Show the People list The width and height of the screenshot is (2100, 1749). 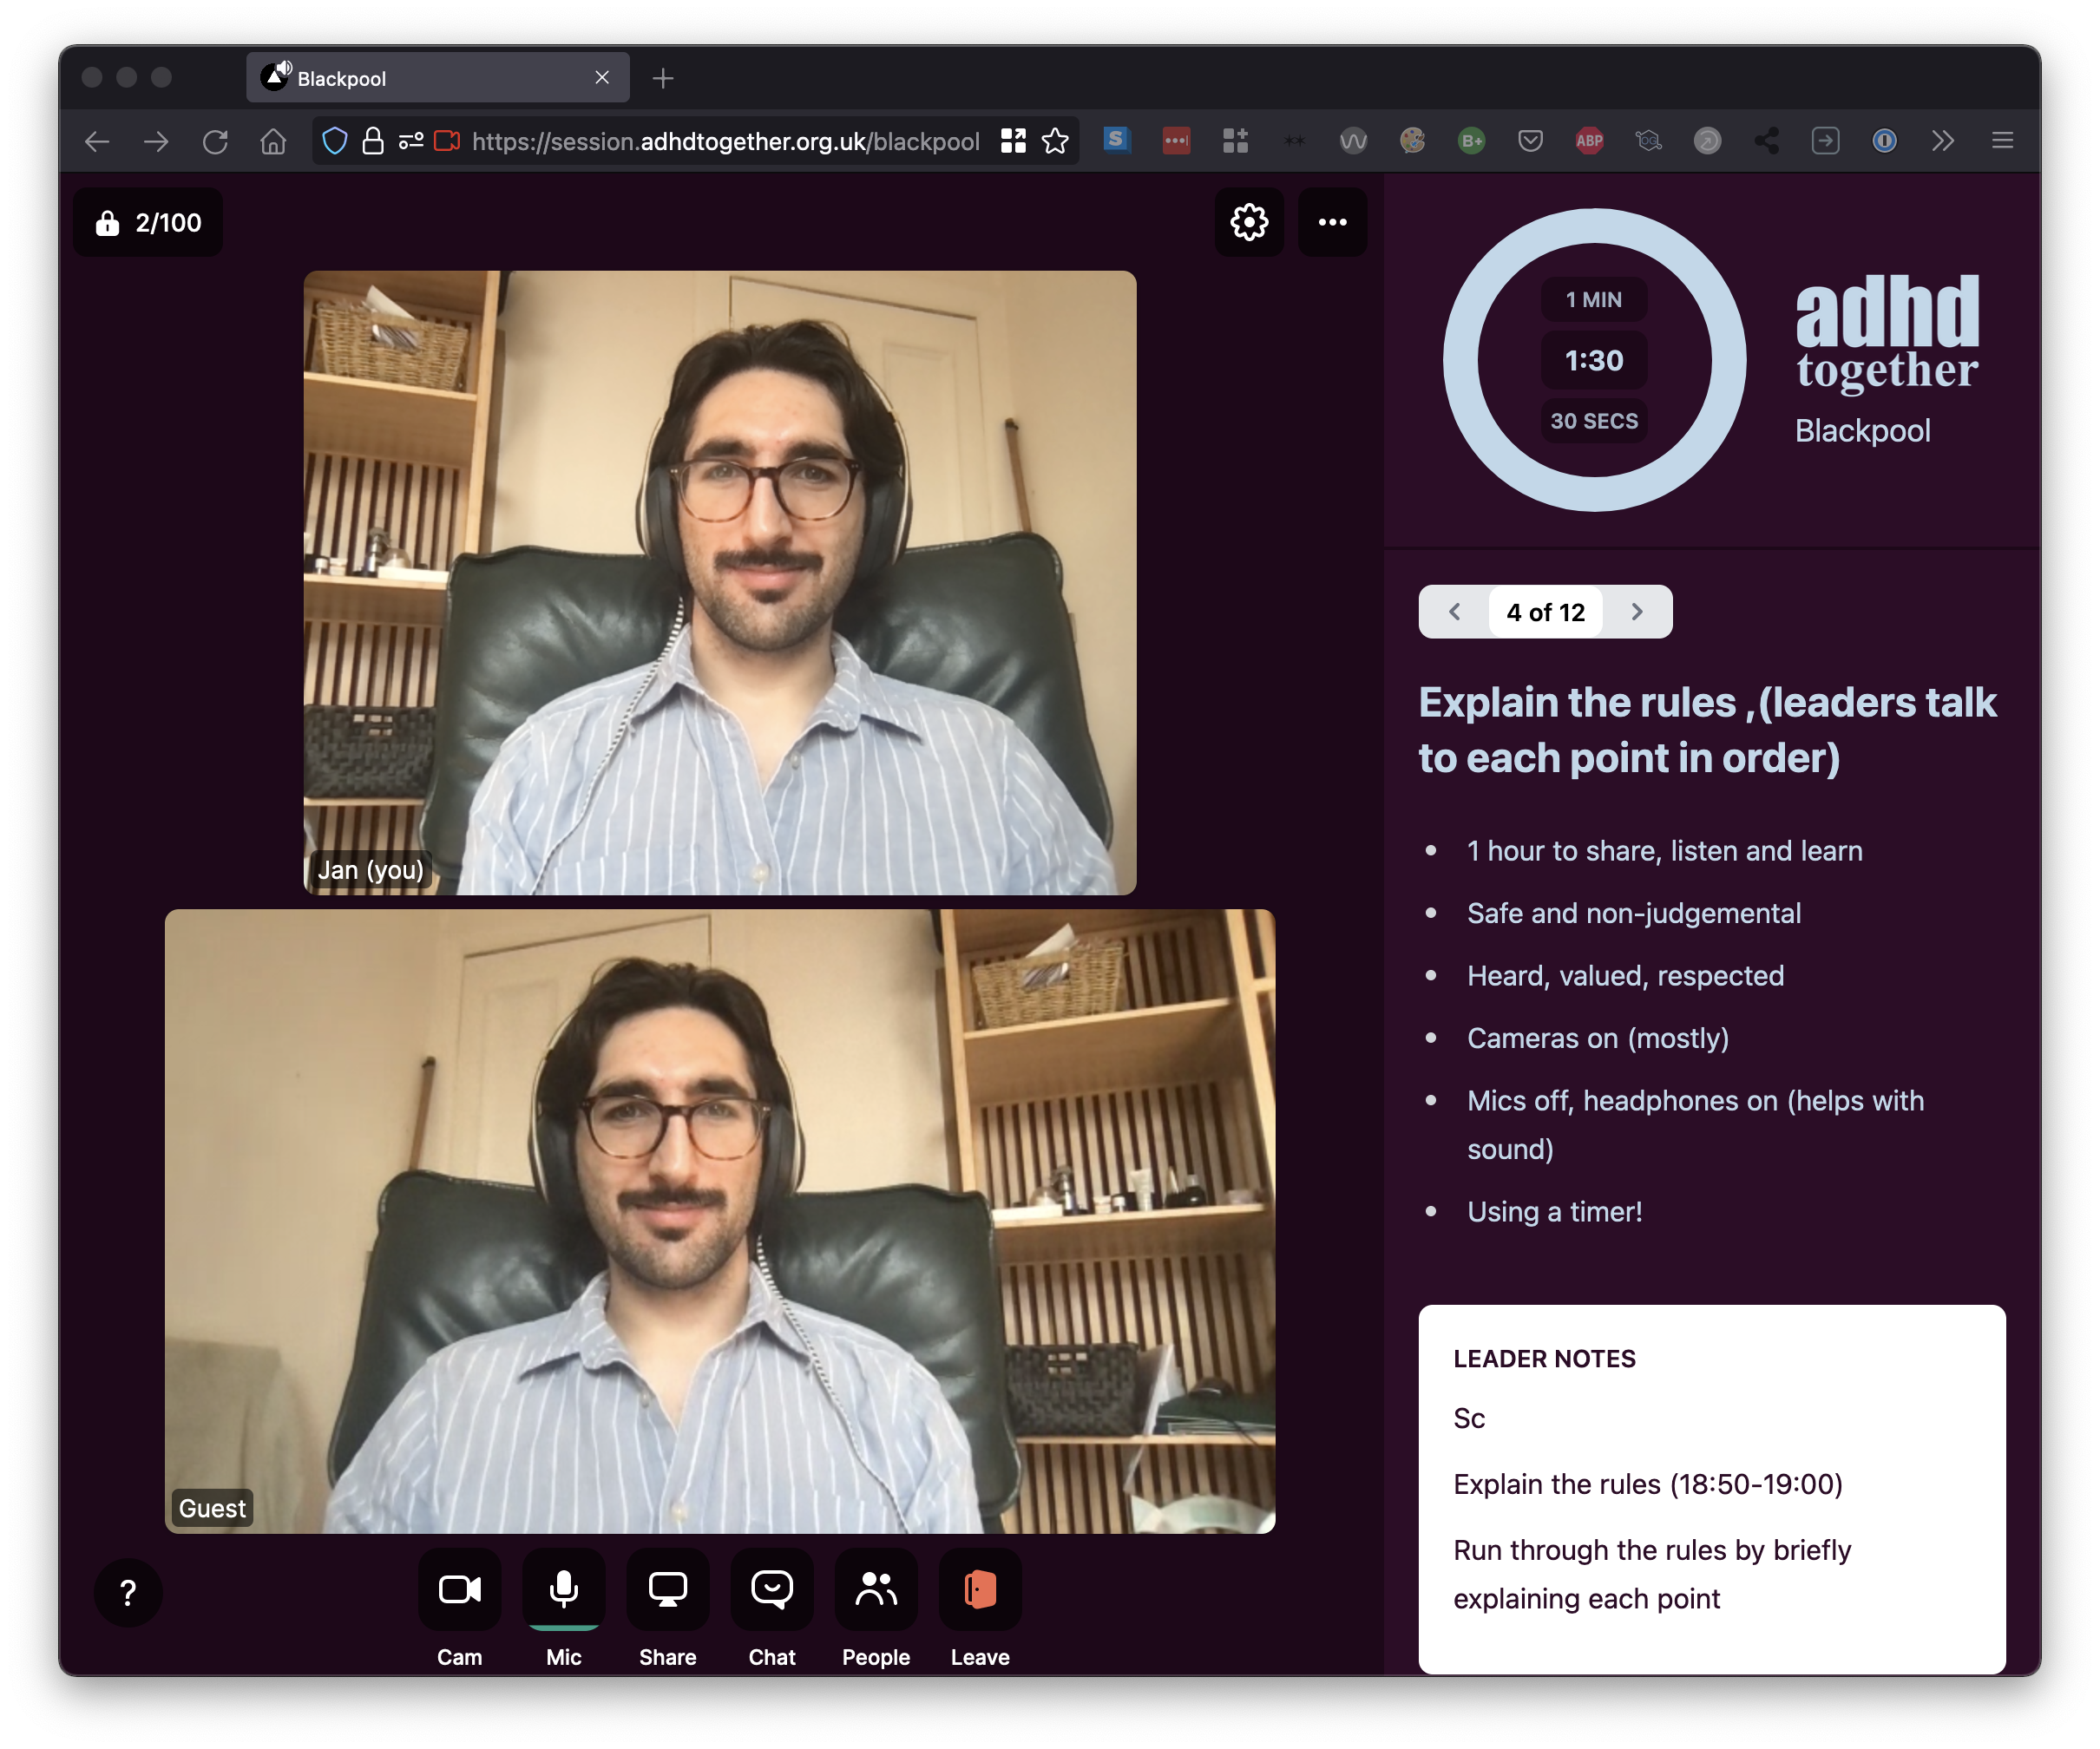point(875,1590)
